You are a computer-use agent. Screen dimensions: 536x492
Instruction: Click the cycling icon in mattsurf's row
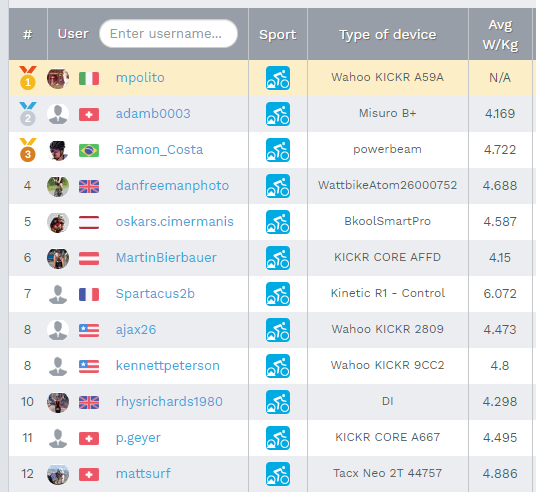278,474
